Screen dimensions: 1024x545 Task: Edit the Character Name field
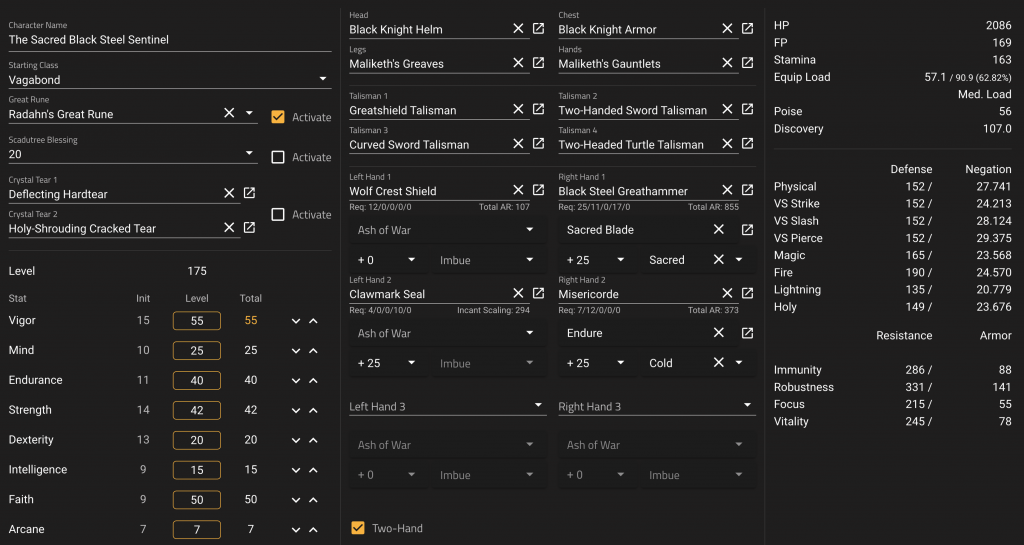tap(170, 39)
